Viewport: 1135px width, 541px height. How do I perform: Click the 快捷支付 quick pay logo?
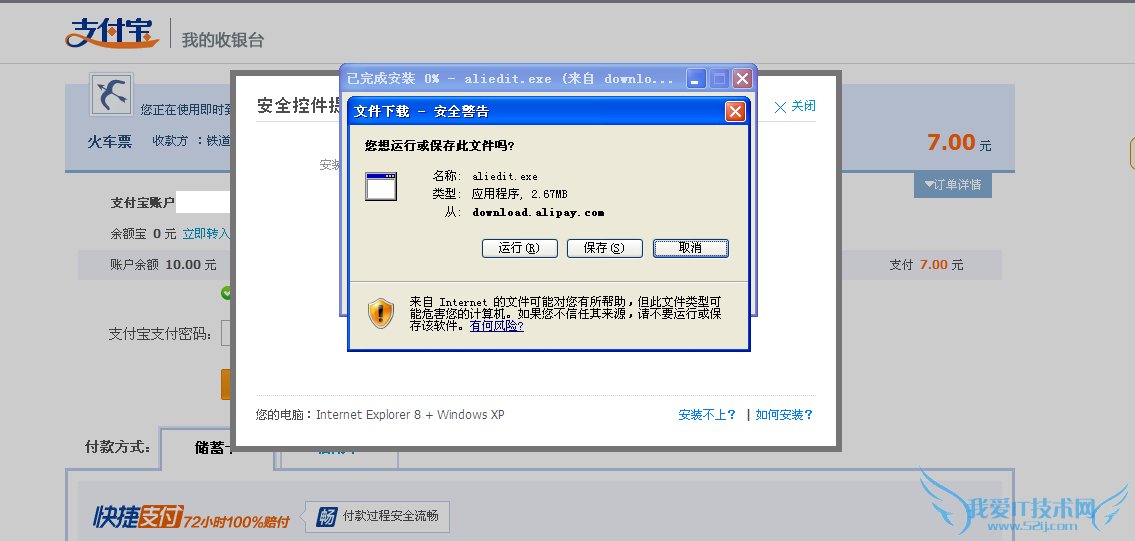click(x=138, y=516)
